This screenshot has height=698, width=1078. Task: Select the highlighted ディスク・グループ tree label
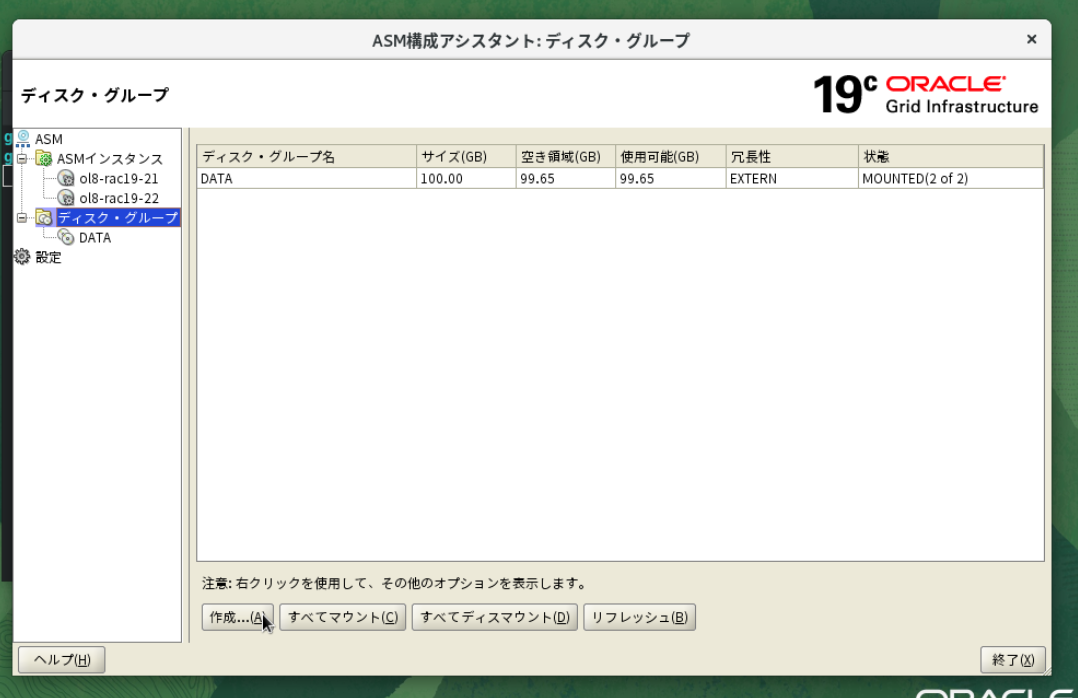[x=118, y=218]
